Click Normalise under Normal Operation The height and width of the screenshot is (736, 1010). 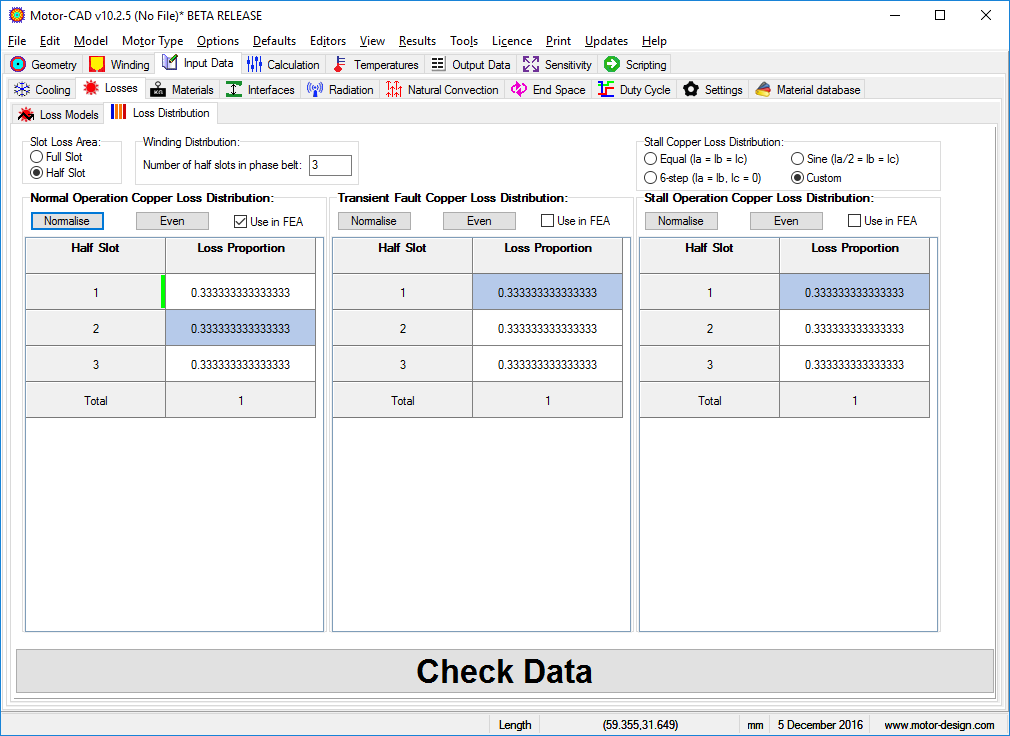67,221
